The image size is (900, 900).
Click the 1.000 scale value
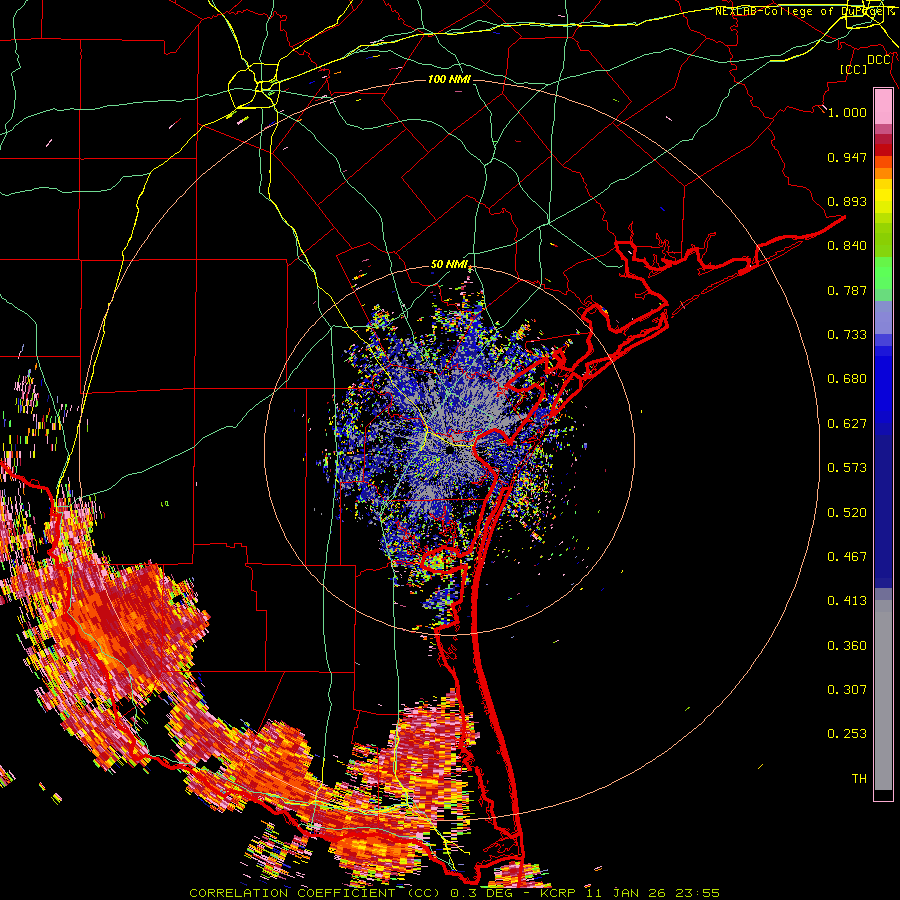click(847, 112)
